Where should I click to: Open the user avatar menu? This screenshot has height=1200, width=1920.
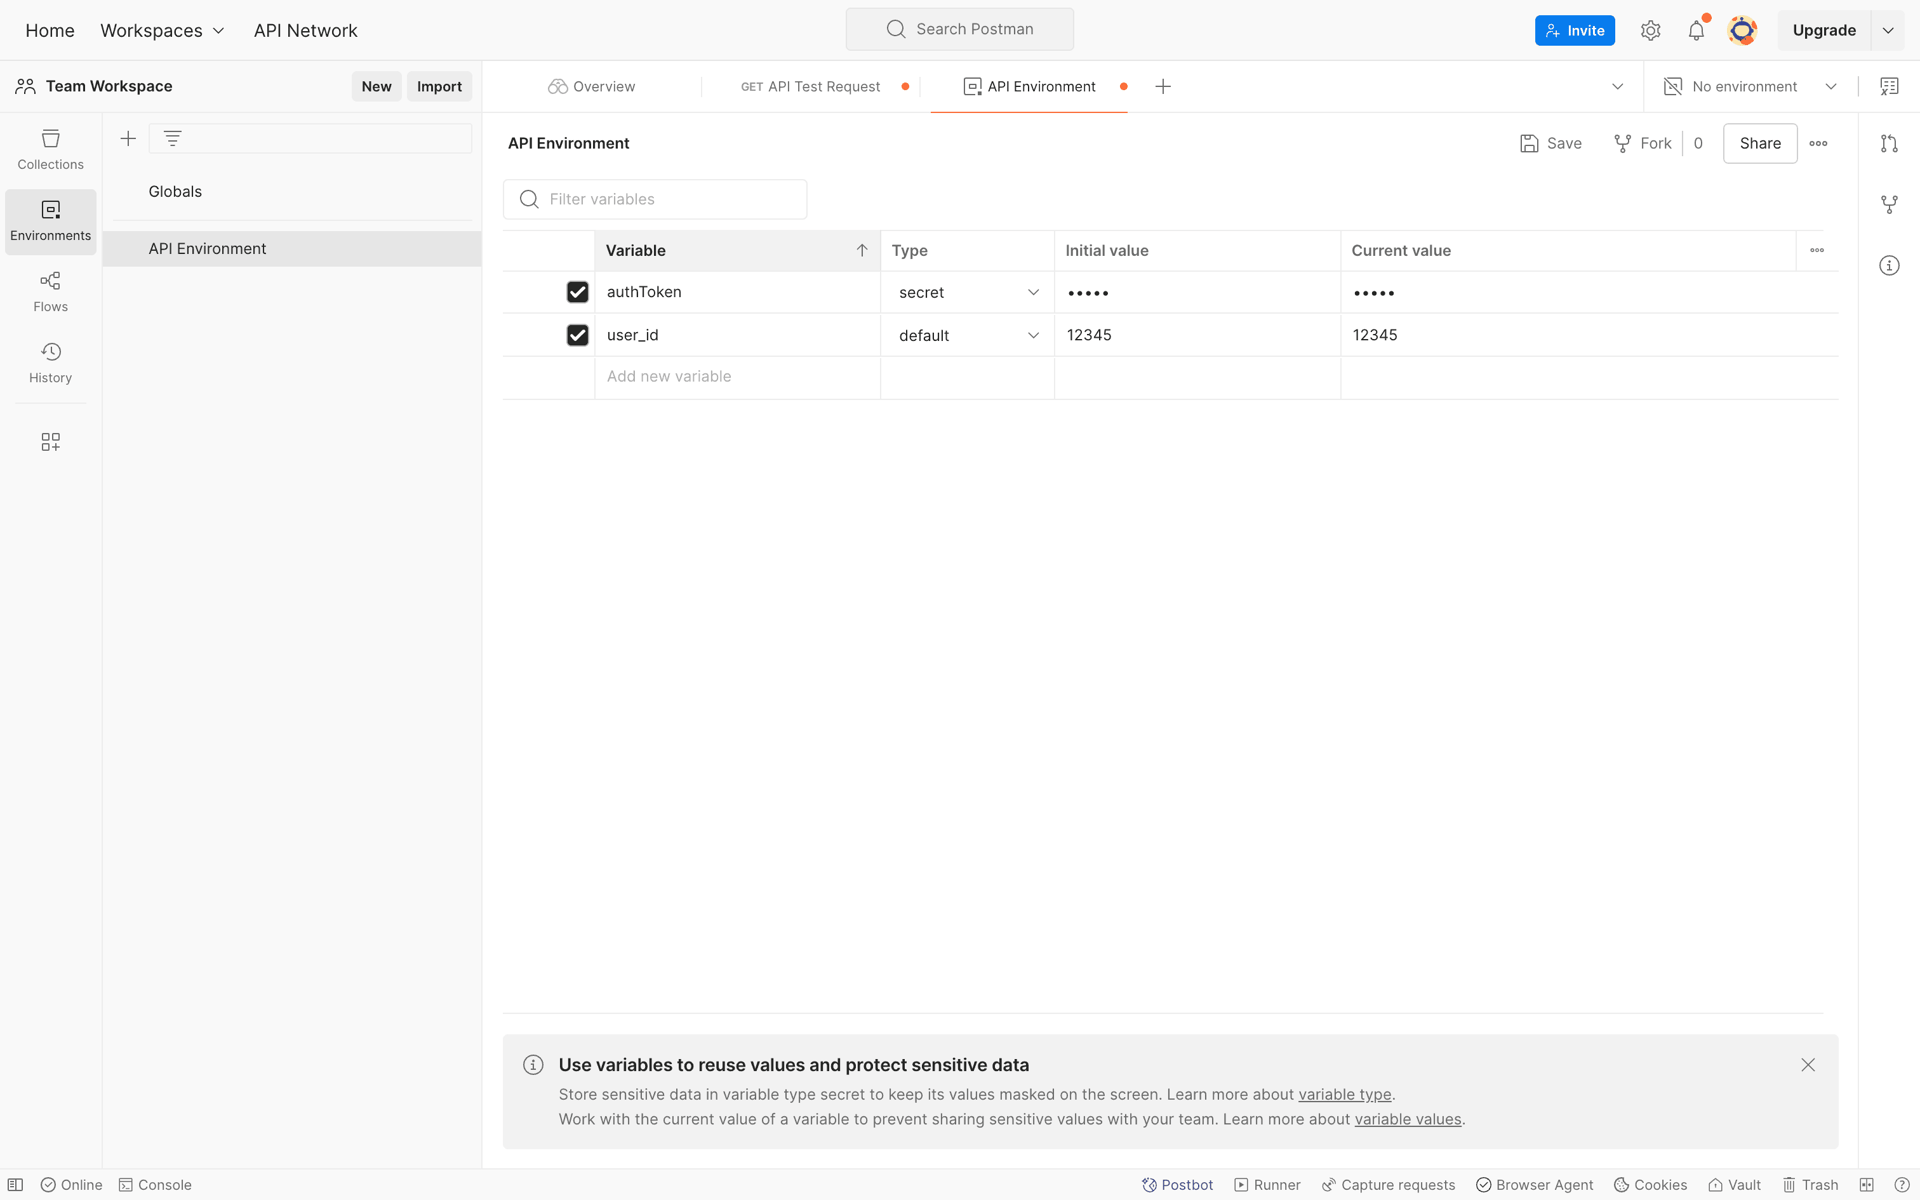point(1742,30)
